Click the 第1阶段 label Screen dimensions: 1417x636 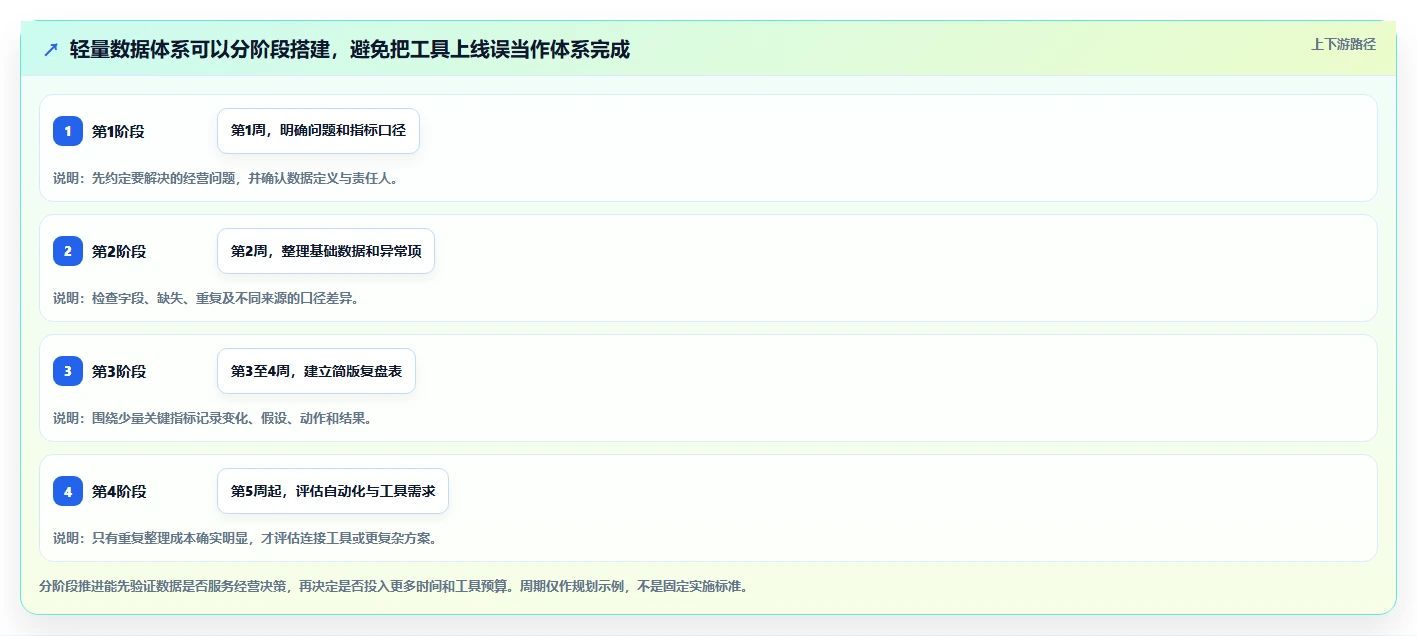coord(119,131)
